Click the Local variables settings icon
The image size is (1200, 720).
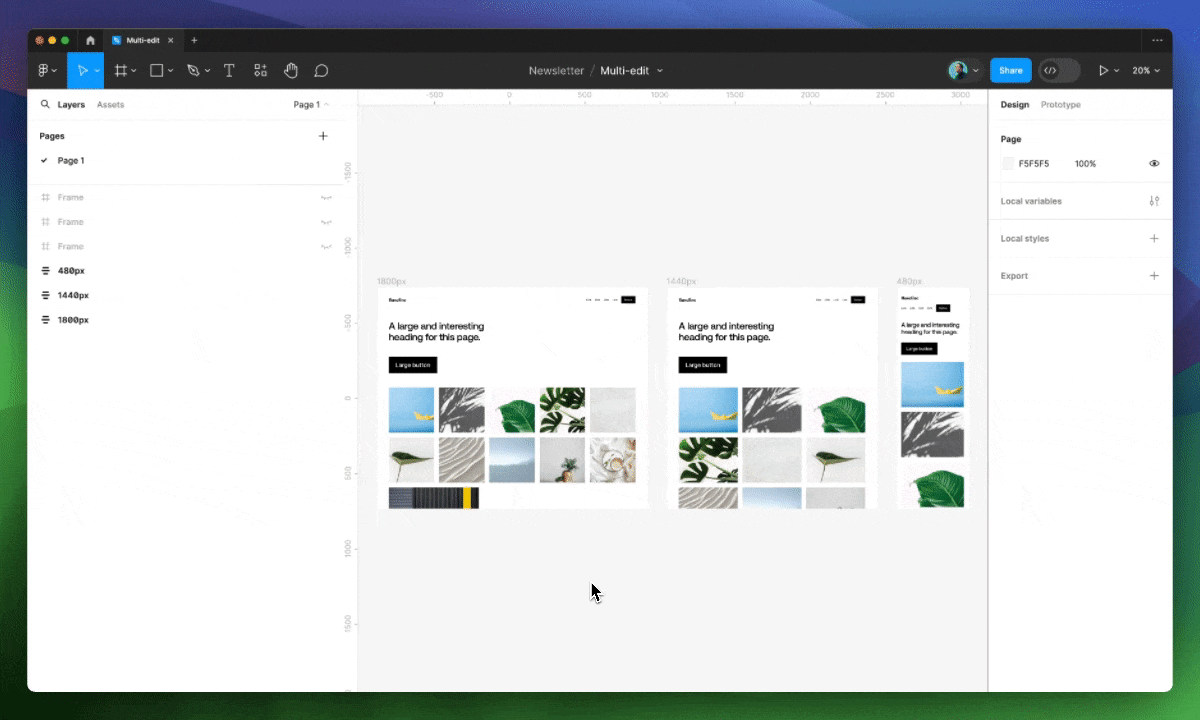pos(1154,201)
